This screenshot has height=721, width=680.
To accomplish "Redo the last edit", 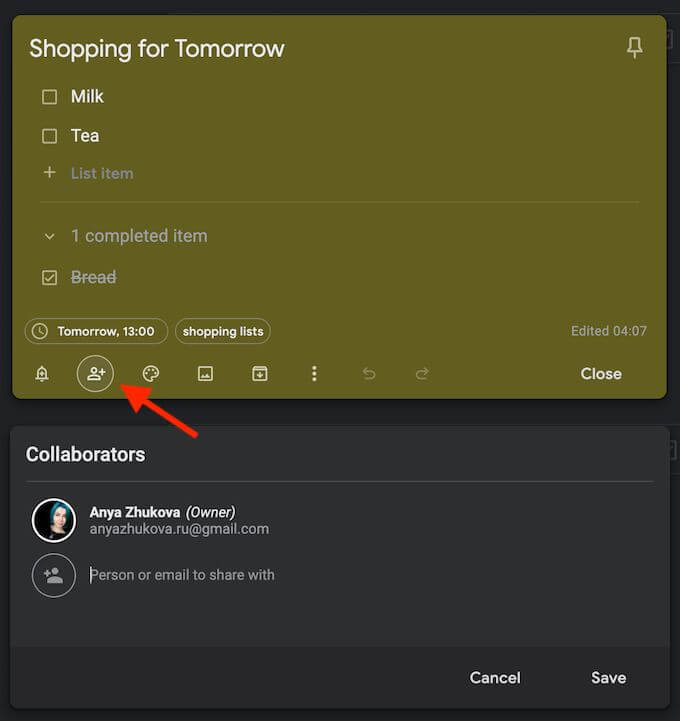I will coord(423,373).
